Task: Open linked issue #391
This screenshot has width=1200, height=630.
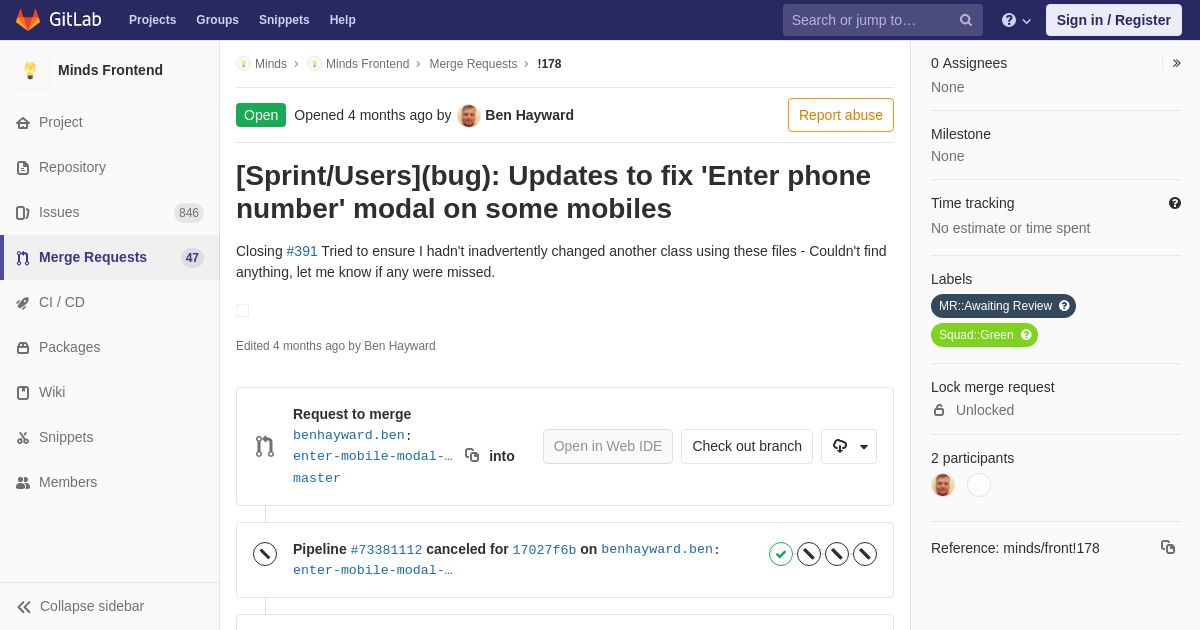Action: (x=302, y=251)
